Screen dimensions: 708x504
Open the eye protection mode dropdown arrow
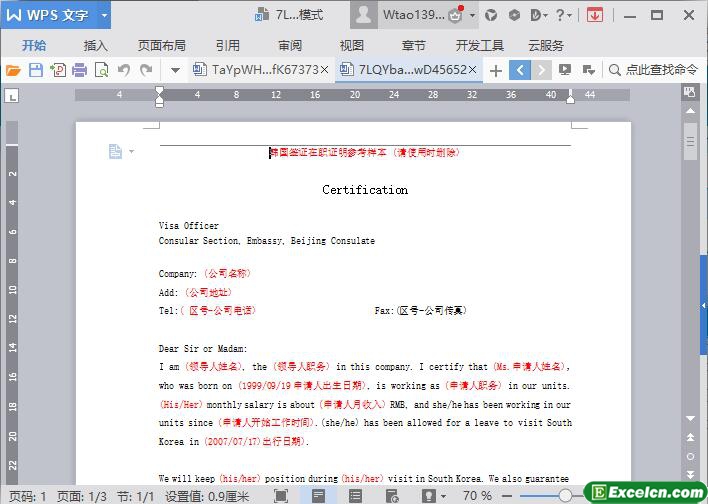[x=443, y=496]
